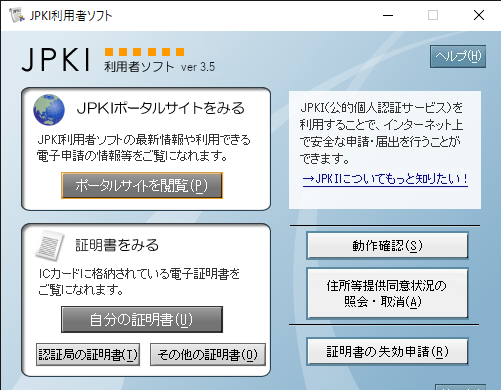Open 住所等提供同意状況の照会・取消(A) button
The height and width of the screenshot is (390, 501).
coord(387,293)
